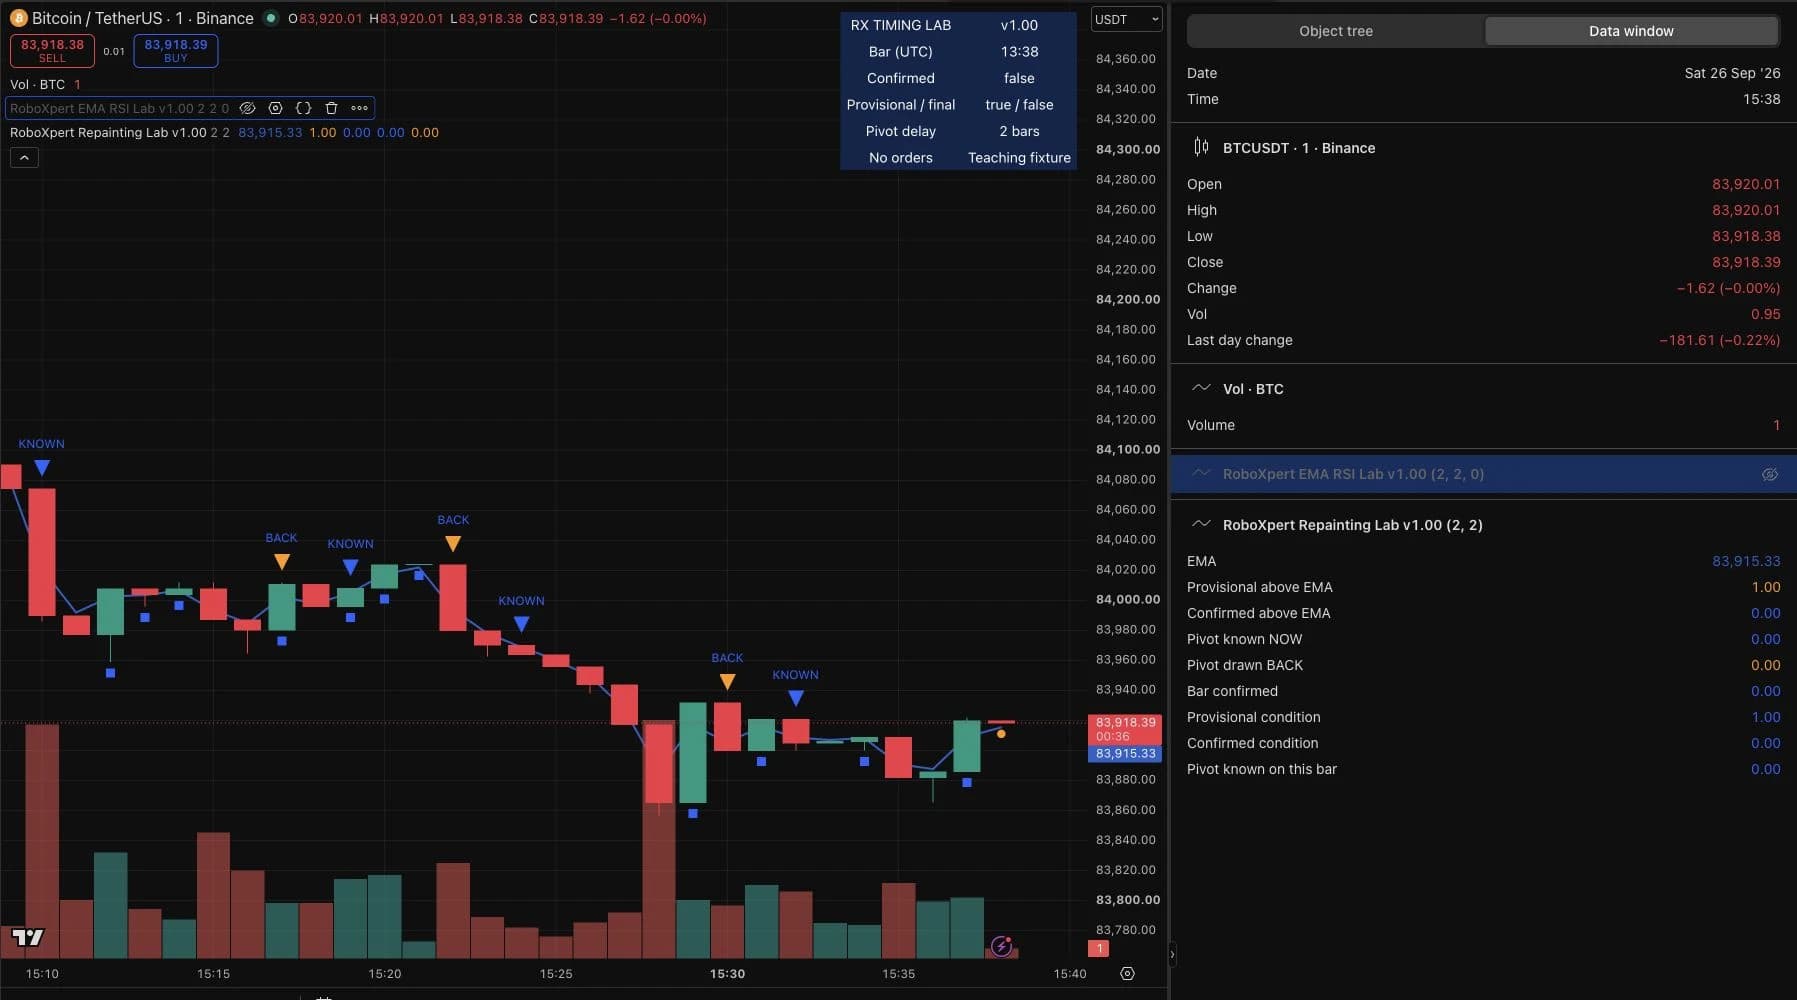The height and width of the screenshot is (1000, 1797).
Task: Click the EMA value 83,915.33 in data window
Action: [x=1746, y=561]
